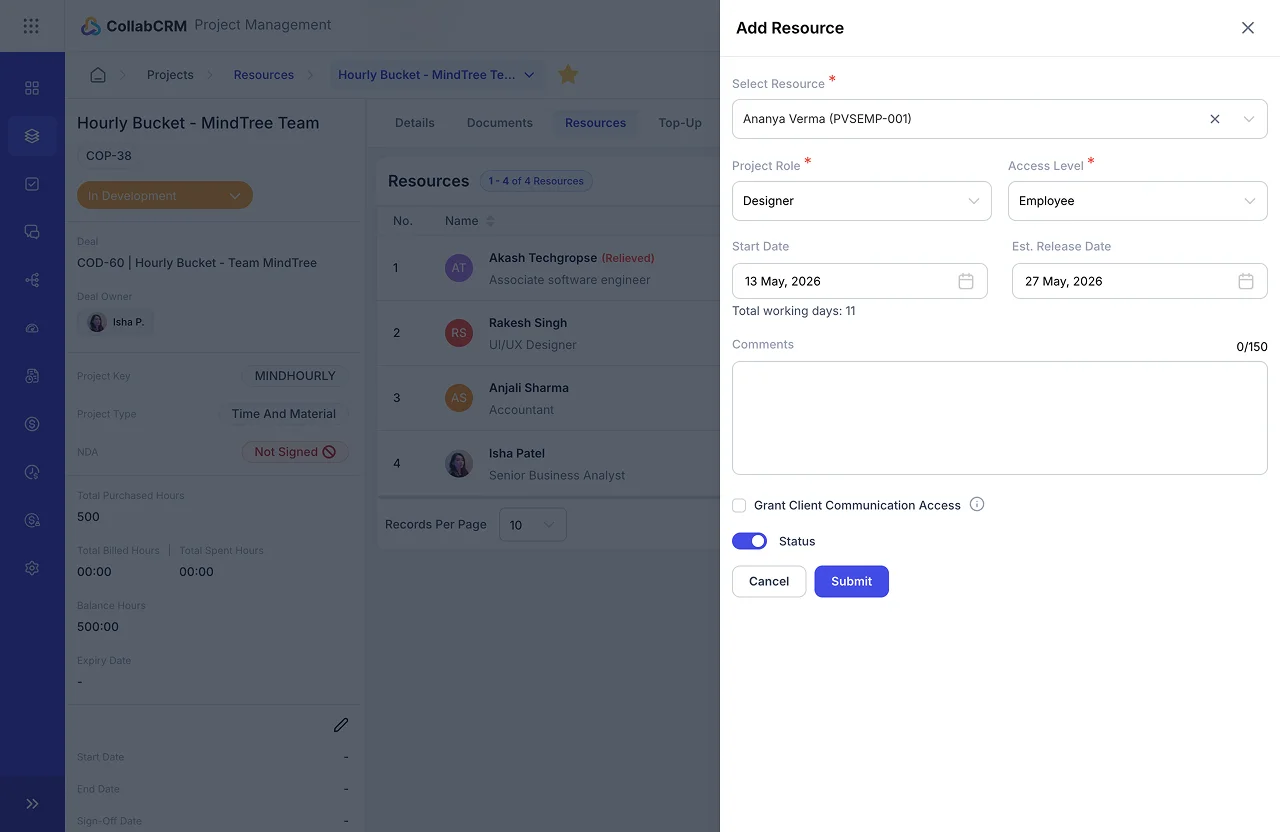Expand the In Development status dropdown
This screenshot has height=832, width=1280.
[x=165, y=196]
